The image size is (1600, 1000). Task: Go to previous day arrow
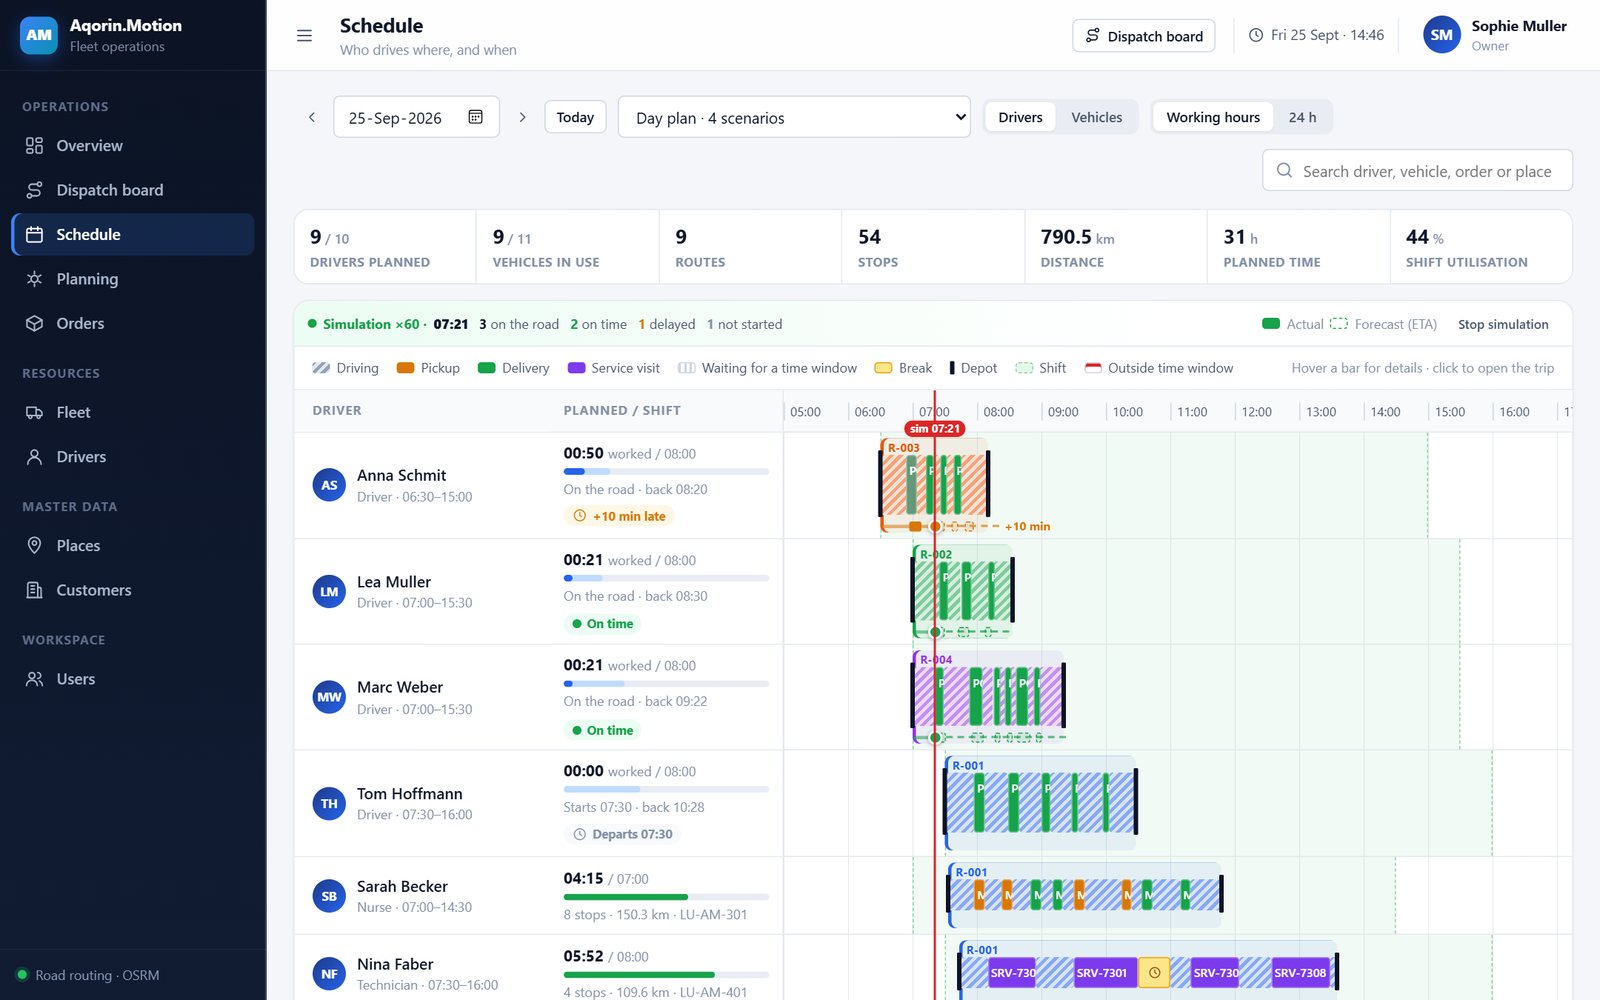point(312,117)
